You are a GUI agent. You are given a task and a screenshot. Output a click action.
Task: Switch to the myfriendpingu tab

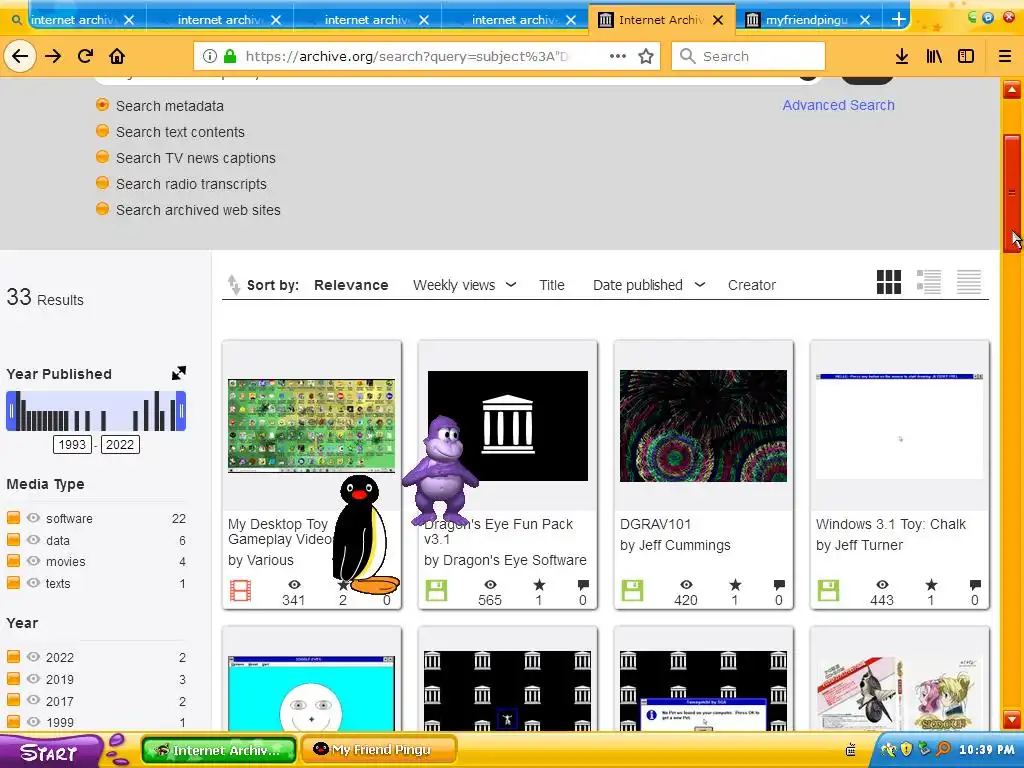coord(807,20)
